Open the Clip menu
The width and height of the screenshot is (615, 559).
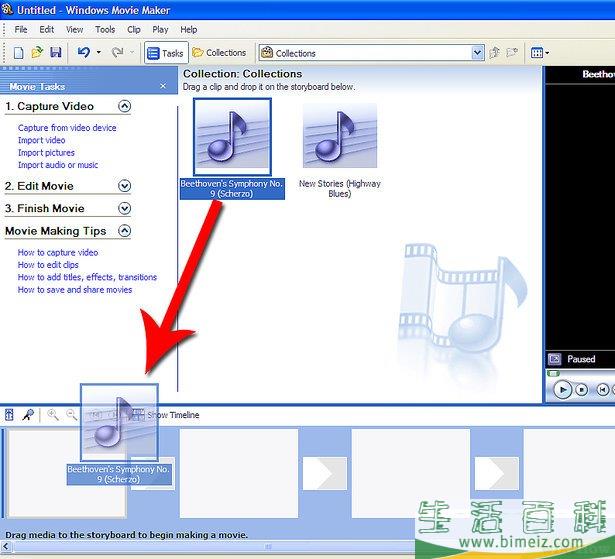134,29
